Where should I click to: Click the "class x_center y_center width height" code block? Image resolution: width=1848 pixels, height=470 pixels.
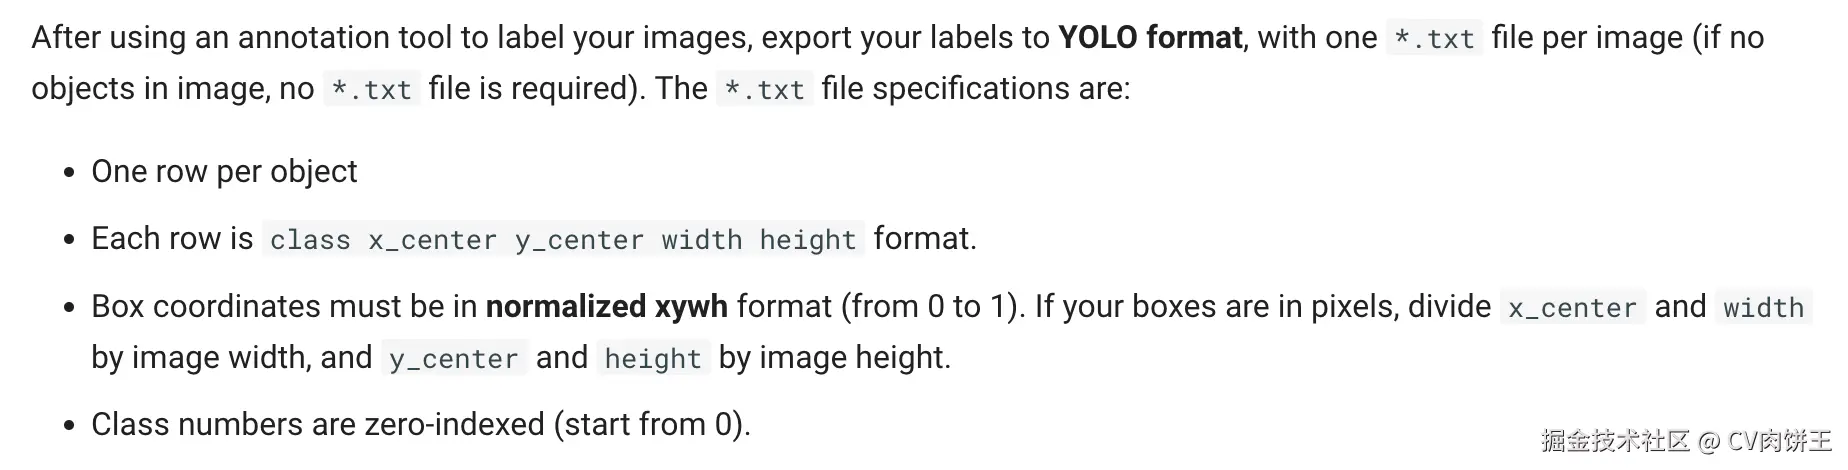[x=563, y=240]
